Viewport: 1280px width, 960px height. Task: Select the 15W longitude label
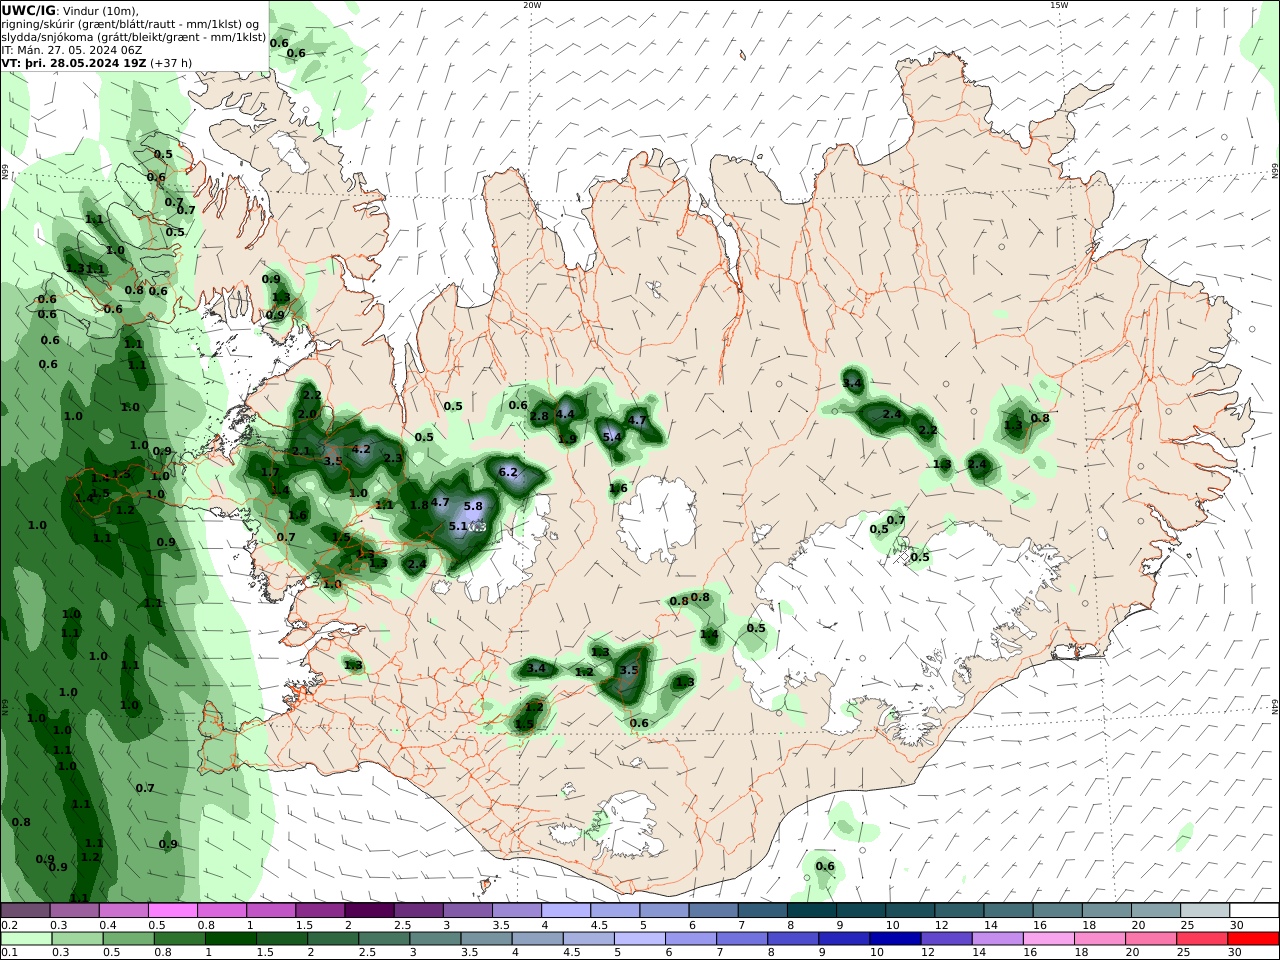(1059, 5)
